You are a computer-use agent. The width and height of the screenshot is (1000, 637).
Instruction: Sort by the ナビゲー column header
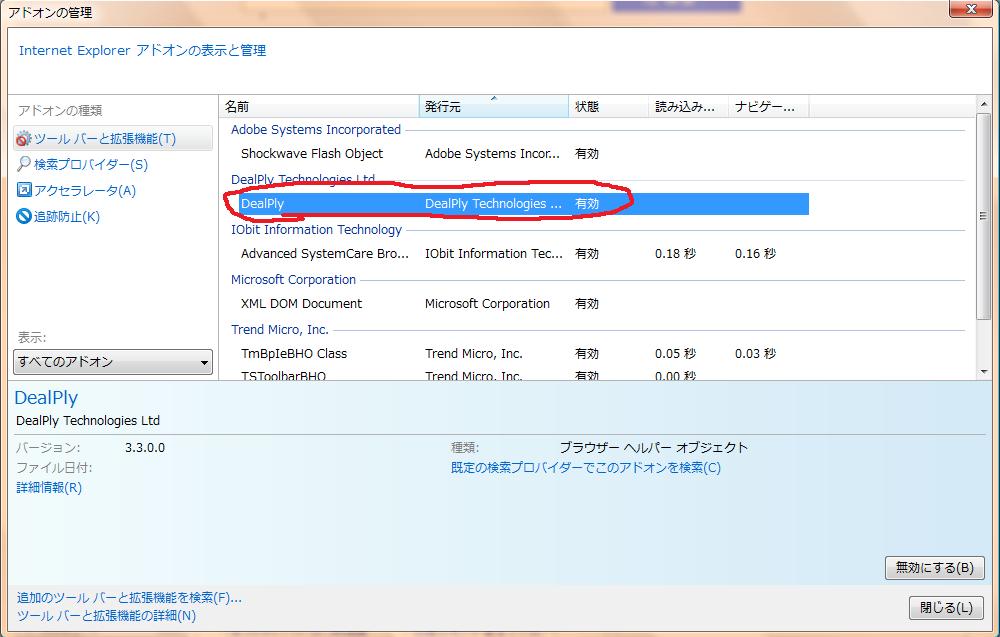[768, 106]
